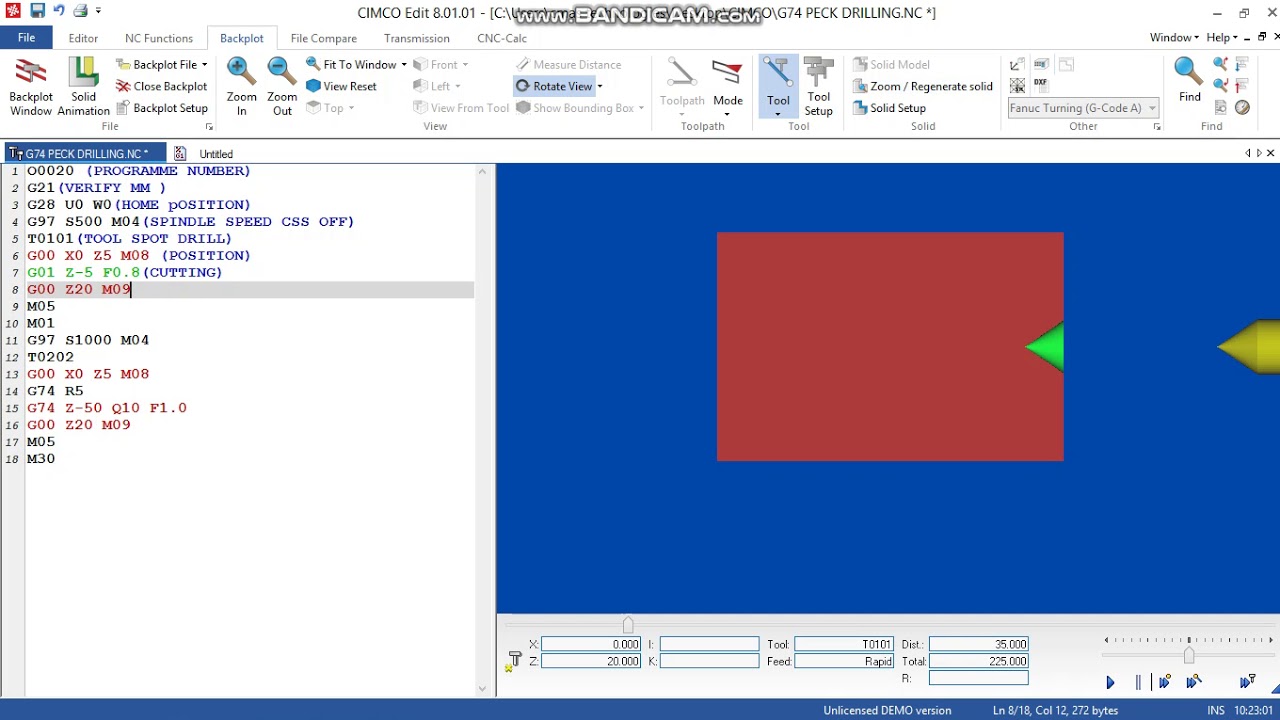Click on the M30 line

[x=41, y=459]
